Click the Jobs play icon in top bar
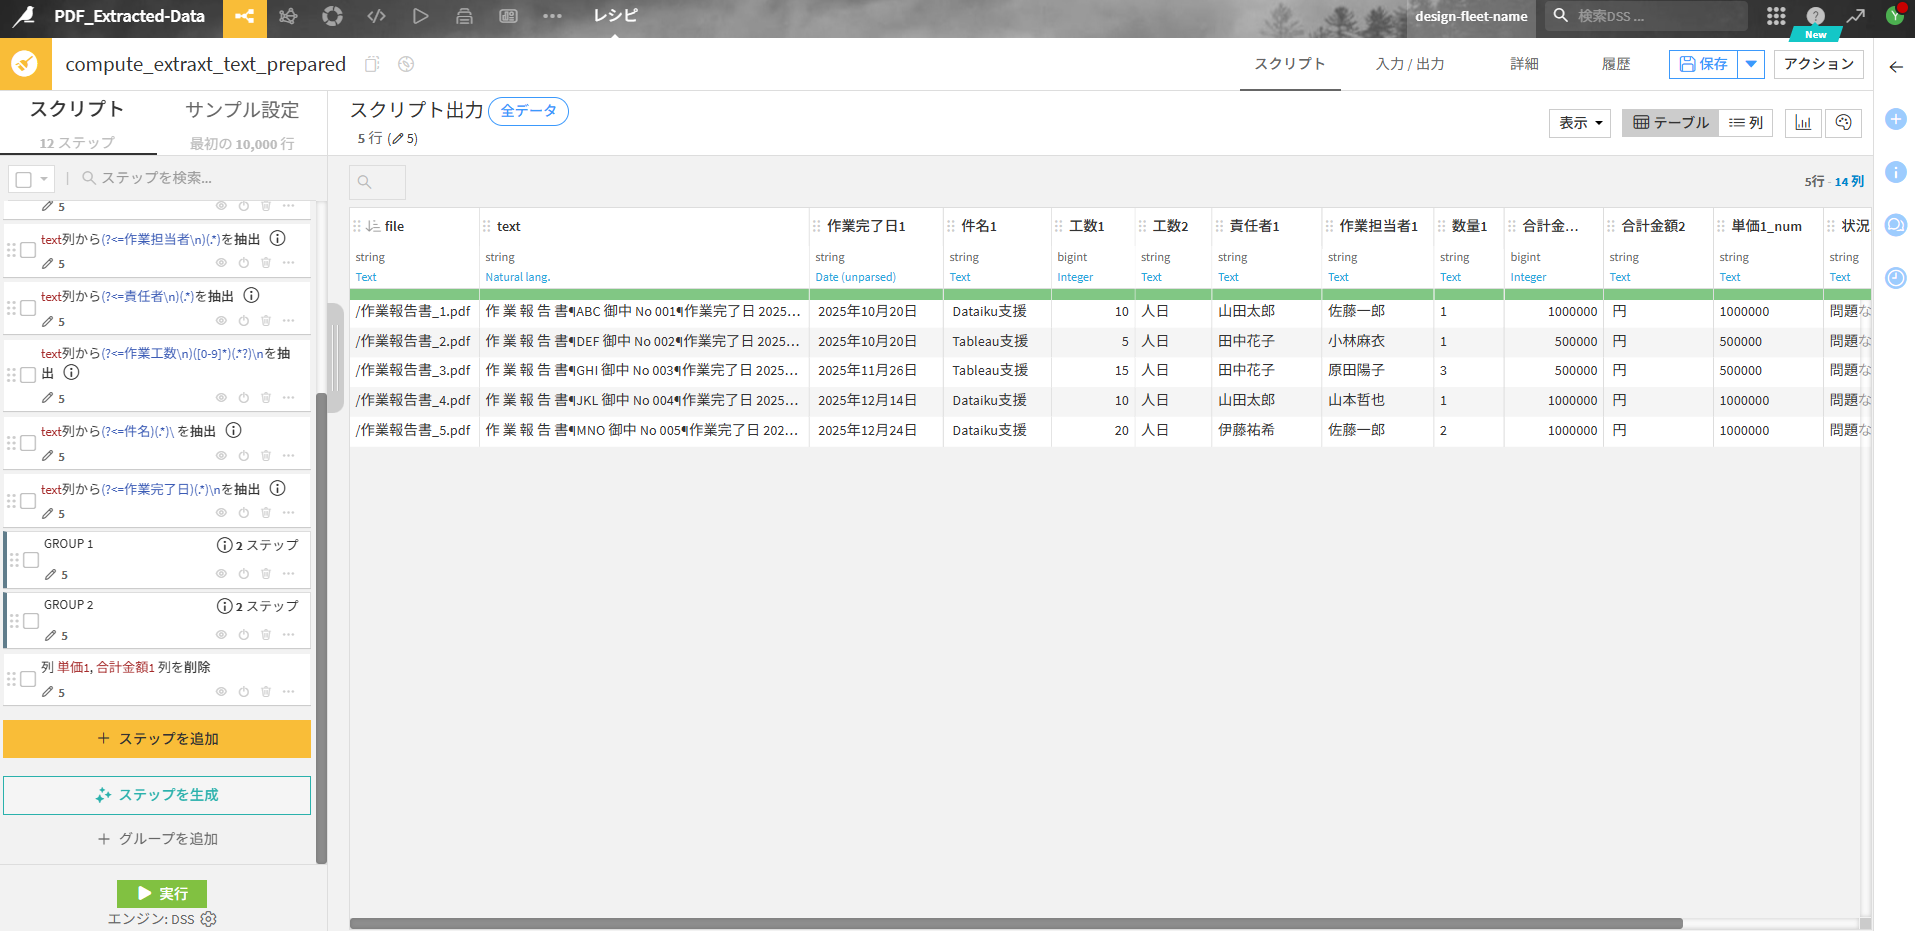Screen dimensions: 1915x931 coord(420,16)
